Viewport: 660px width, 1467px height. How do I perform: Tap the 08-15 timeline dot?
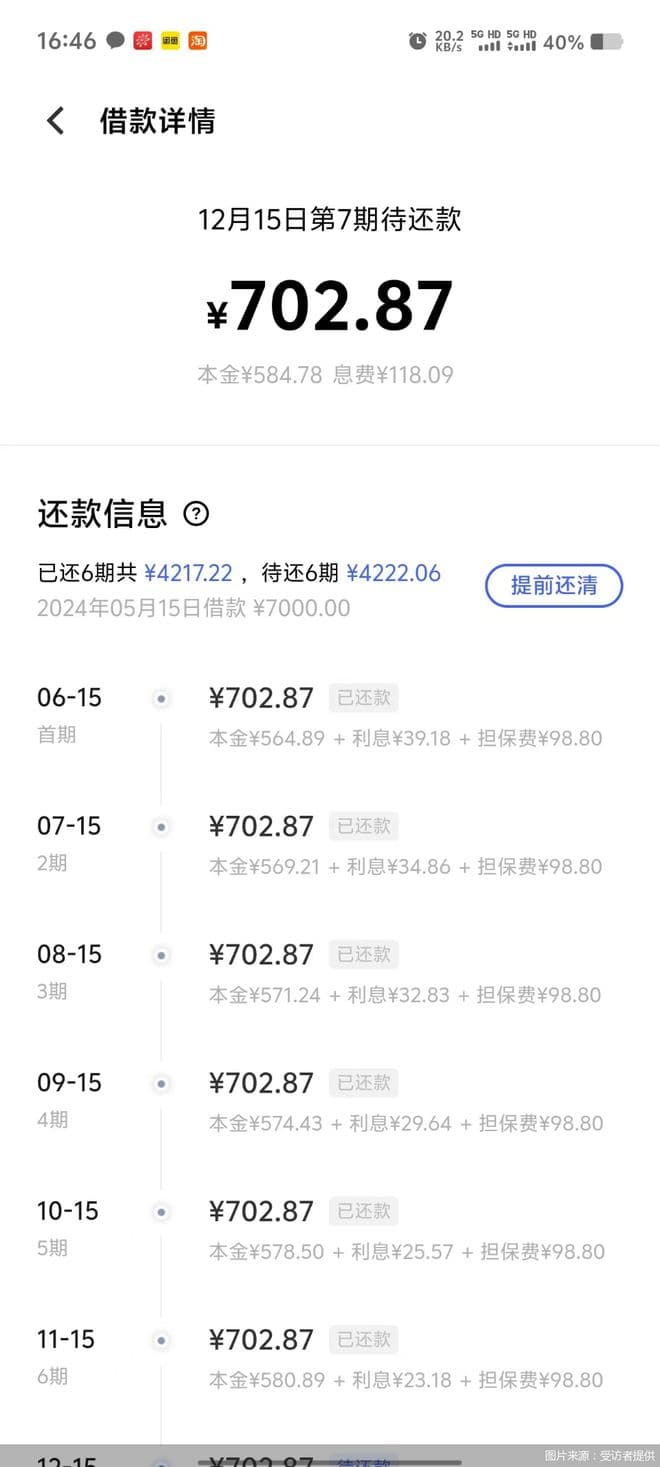pyautogui.click(x=161, y=955)
